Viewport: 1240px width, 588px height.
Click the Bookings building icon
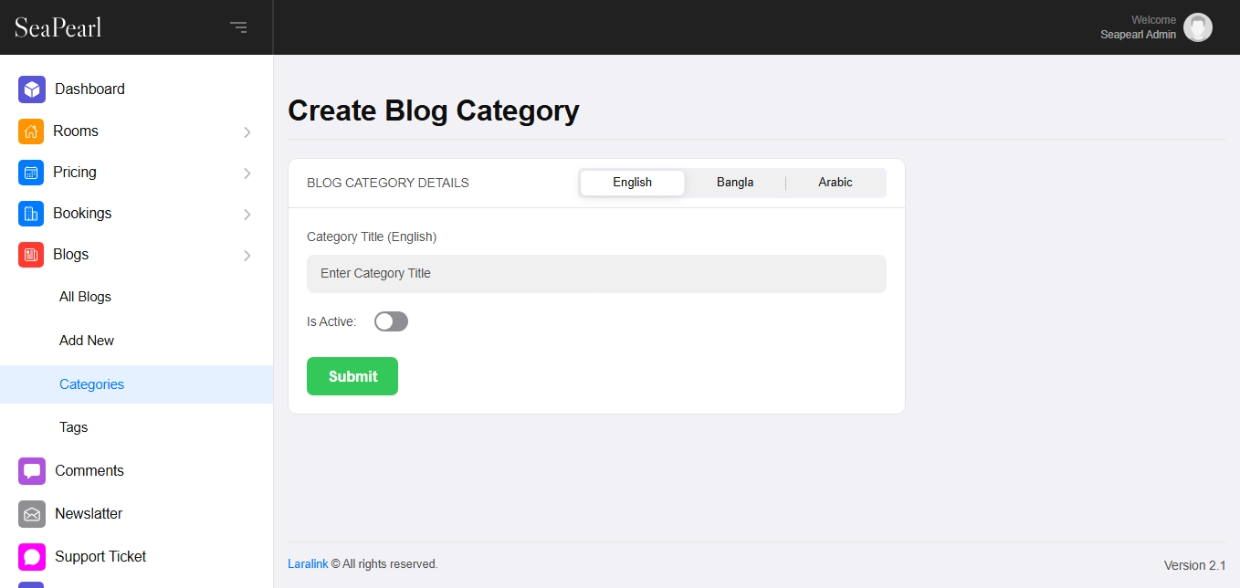31,213
